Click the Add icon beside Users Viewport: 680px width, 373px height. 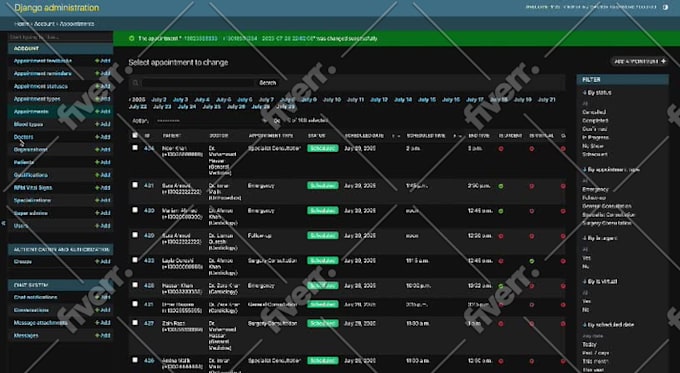coord(103,226)
